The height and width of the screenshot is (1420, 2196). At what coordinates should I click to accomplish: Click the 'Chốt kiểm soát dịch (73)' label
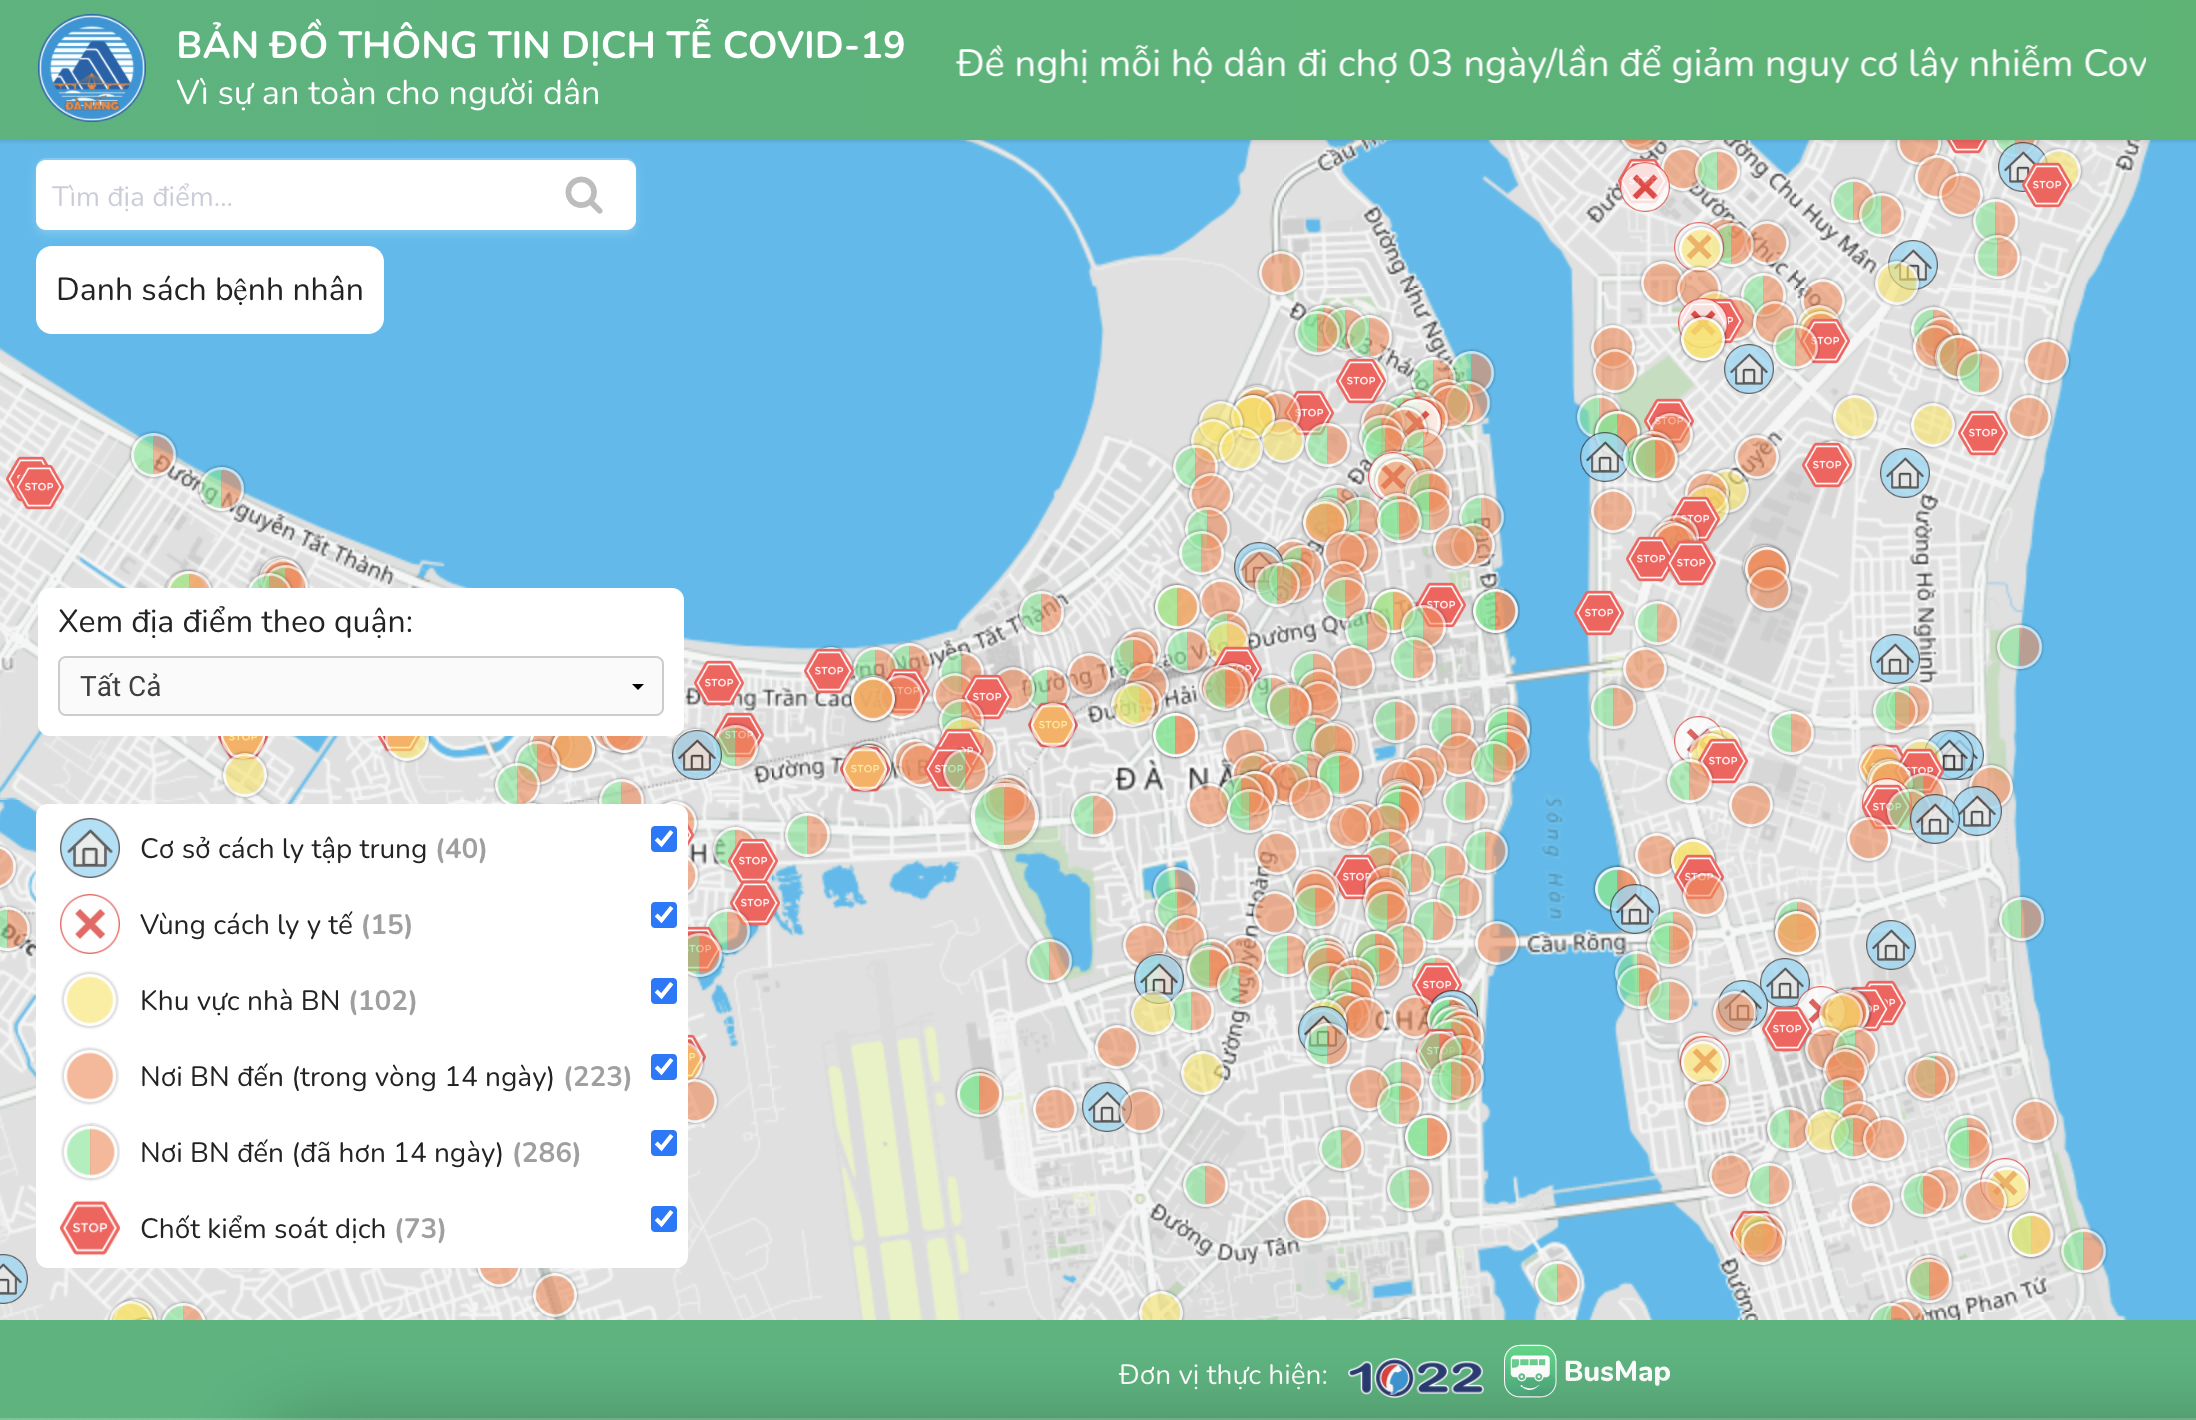(293, 1229)
